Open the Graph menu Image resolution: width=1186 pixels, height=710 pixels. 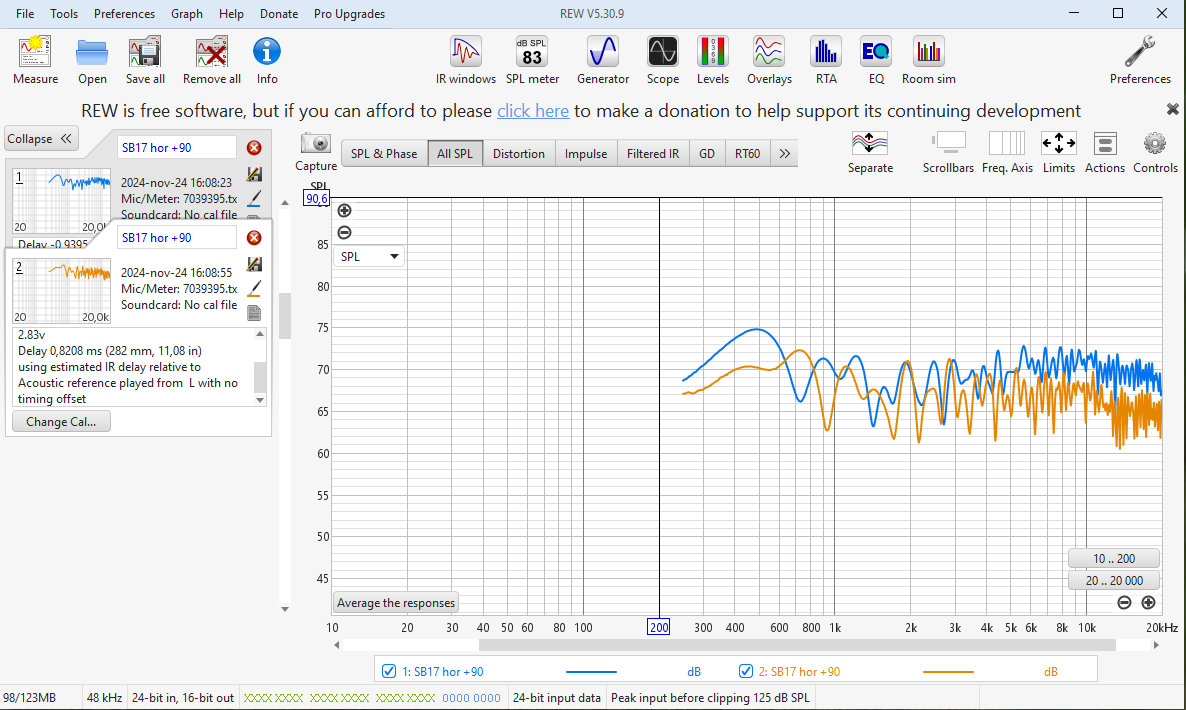coord(186,14)
